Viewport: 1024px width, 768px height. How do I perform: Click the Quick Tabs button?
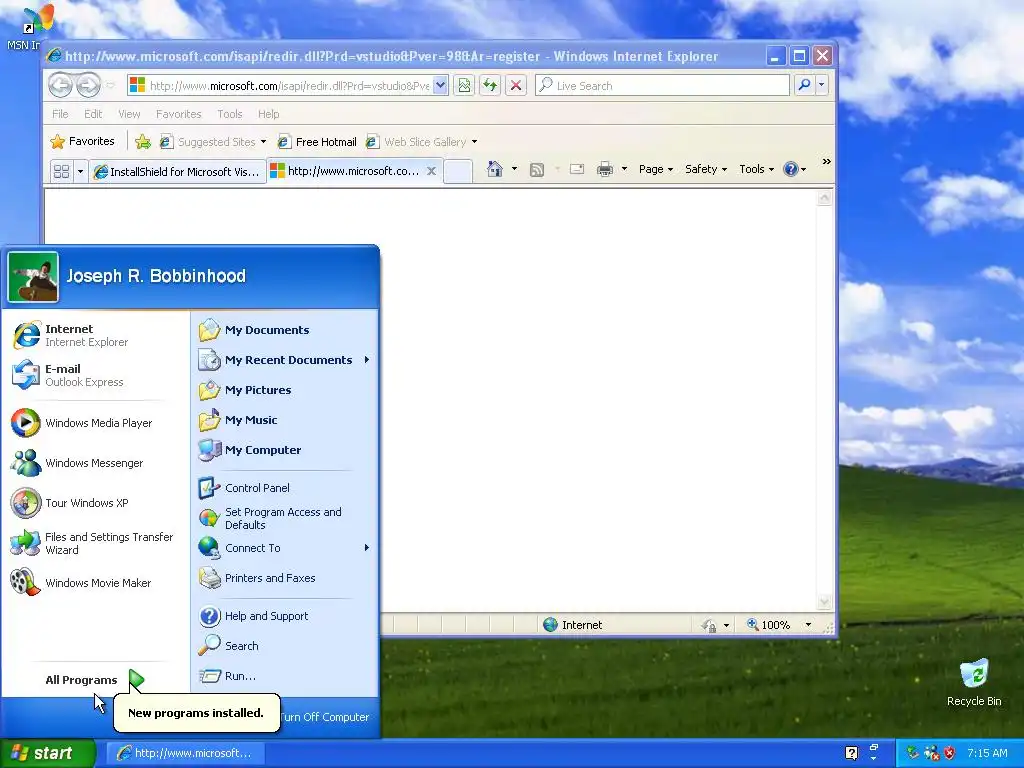[x=61, y=172]
